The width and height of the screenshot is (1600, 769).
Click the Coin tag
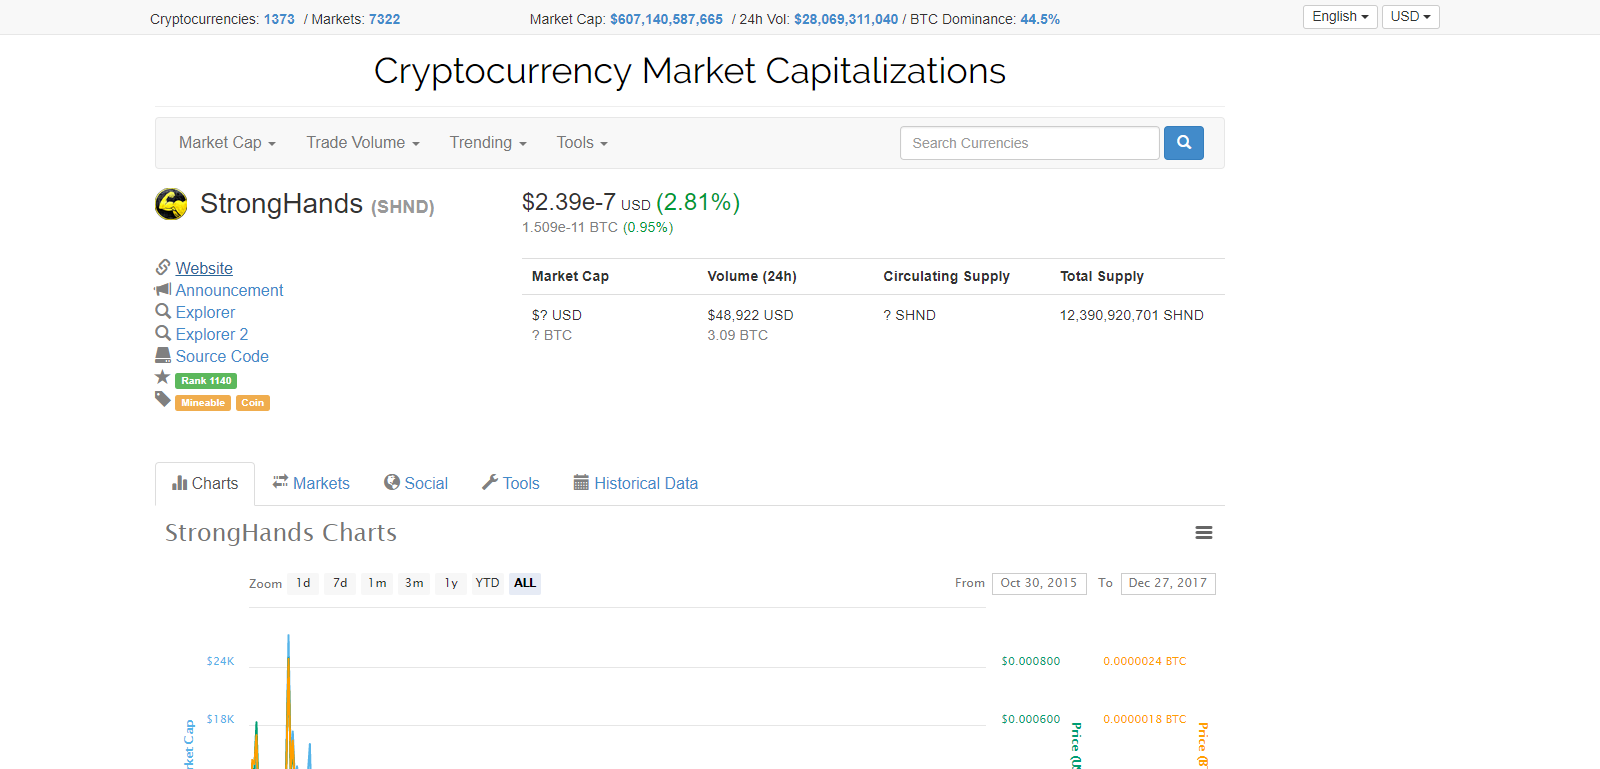point(253,403)
